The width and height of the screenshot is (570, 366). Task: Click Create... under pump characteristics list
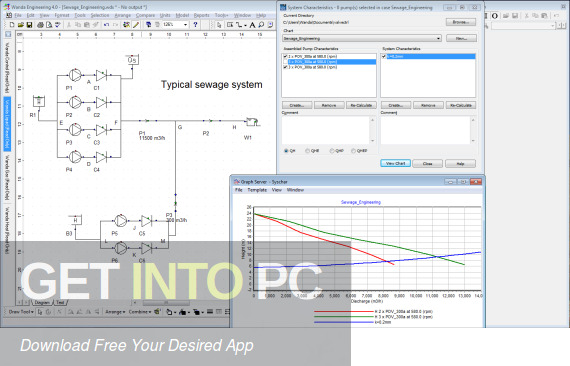click(x=297, y=105)
